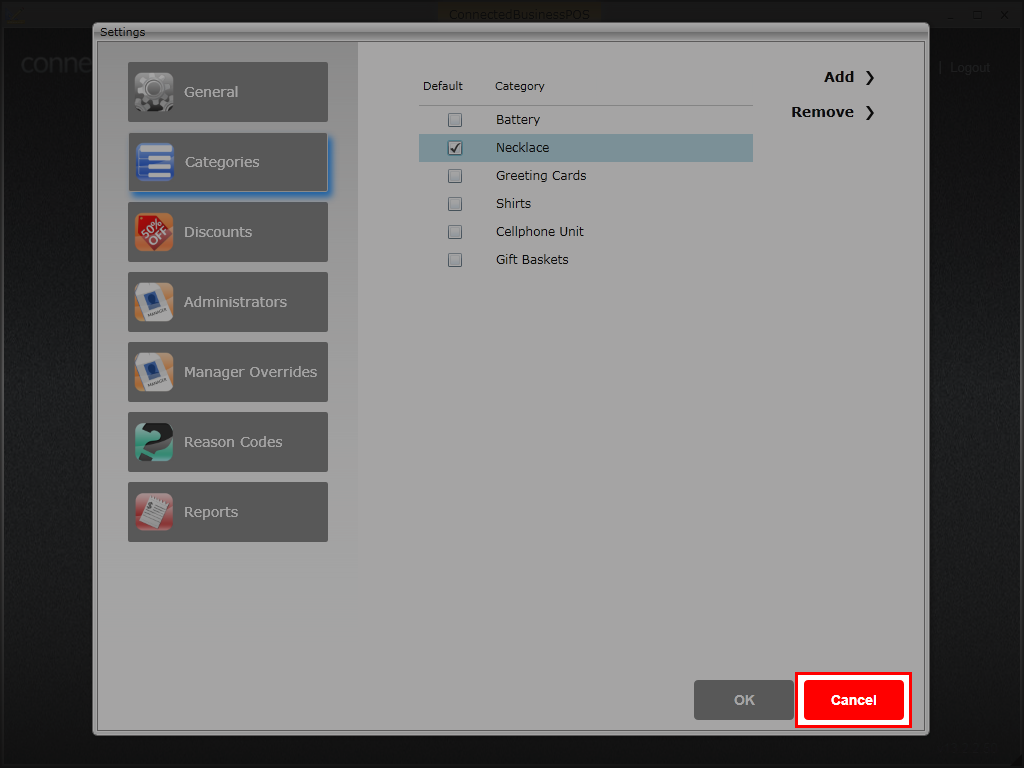
Task: Click the Discounts 50% off icon
Action: pos(154,232)
